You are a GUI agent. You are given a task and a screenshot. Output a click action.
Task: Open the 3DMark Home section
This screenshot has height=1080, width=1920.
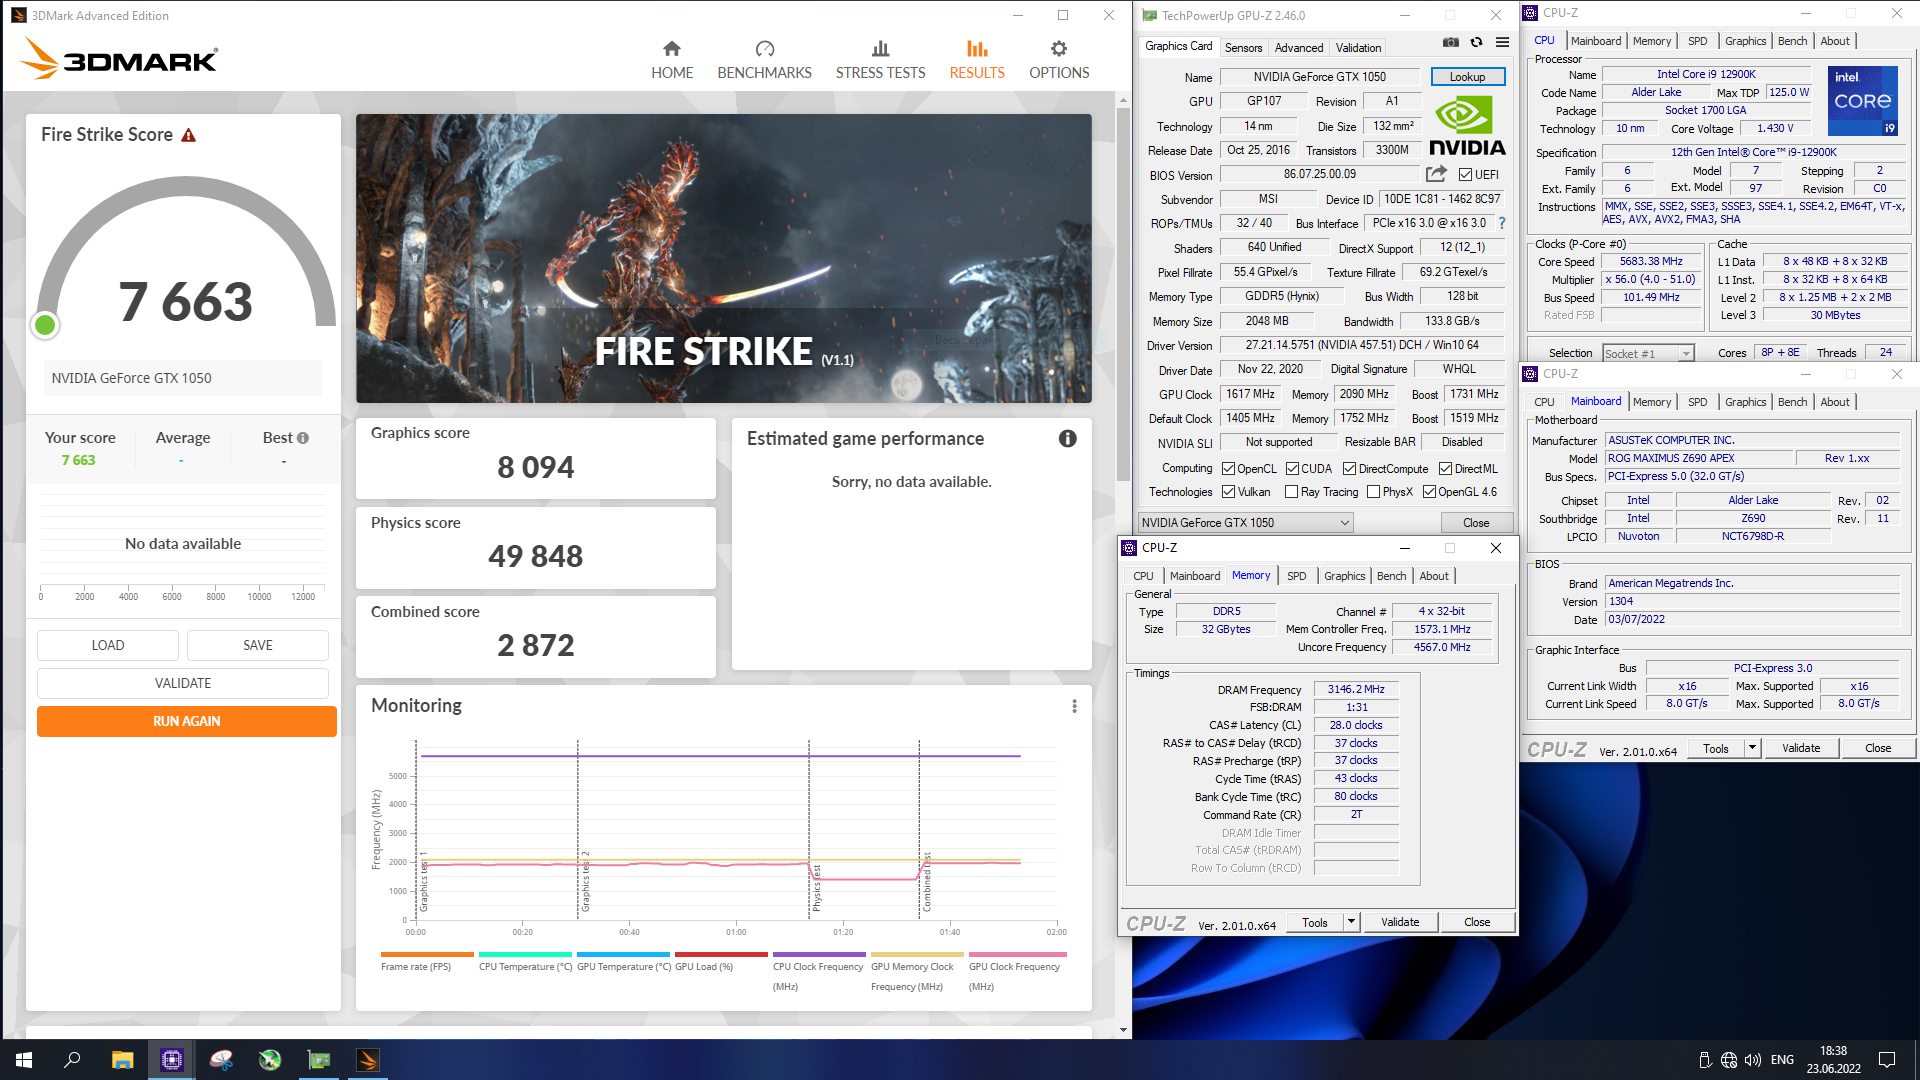[671, 60]
